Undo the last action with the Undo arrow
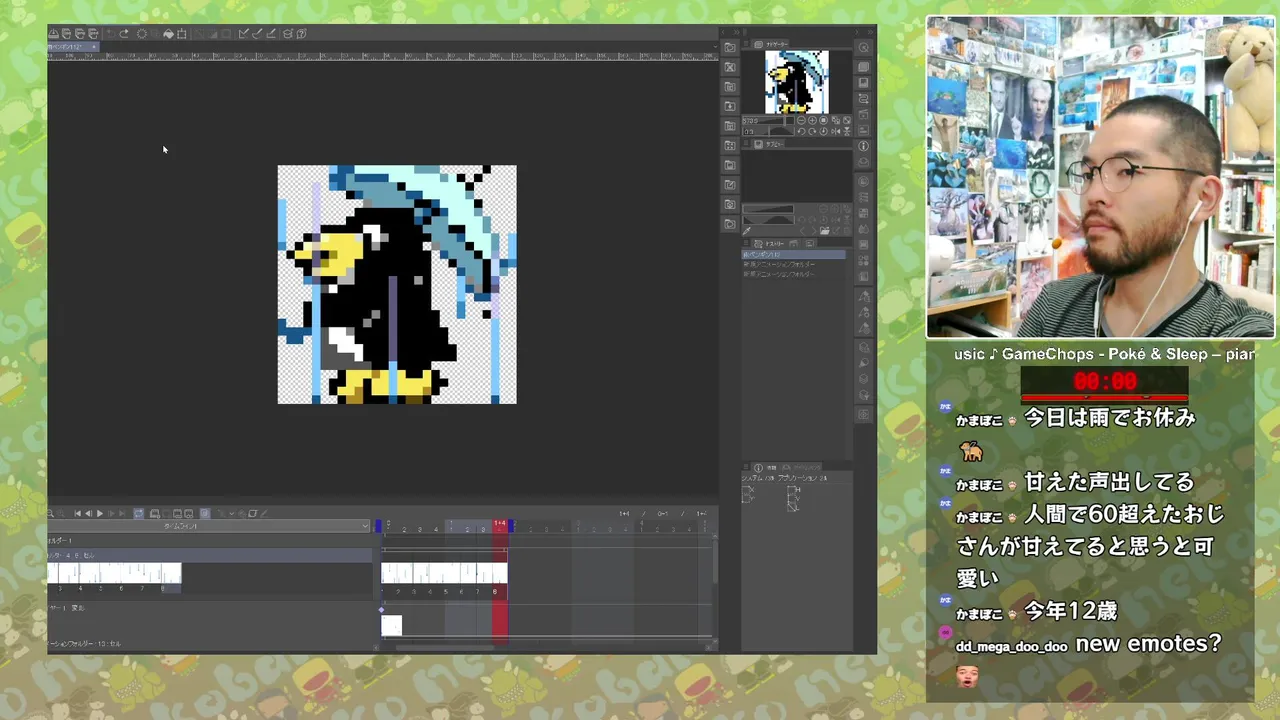 (111, 34)
